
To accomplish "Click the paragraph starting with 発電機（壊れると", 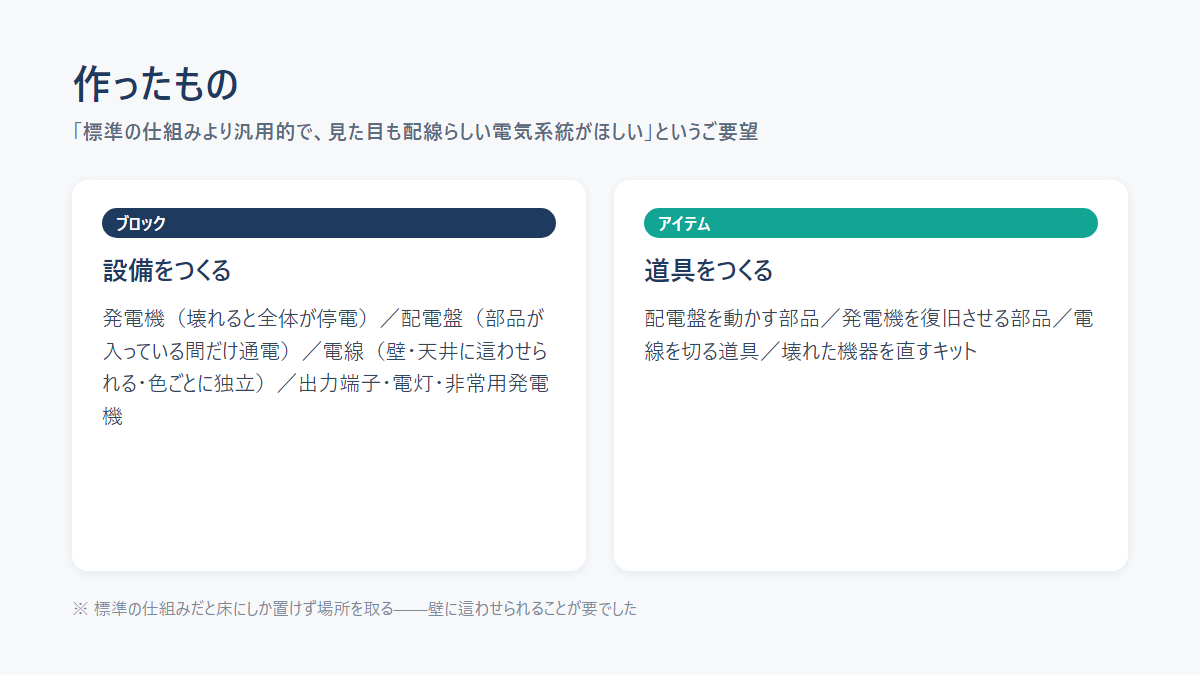I will 327,367.
